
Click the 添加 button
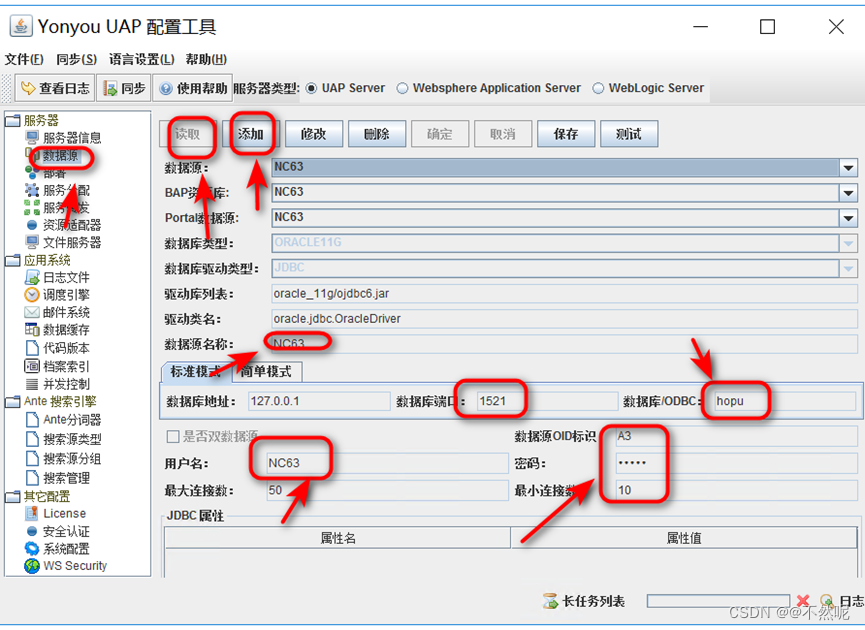point(250,134)
